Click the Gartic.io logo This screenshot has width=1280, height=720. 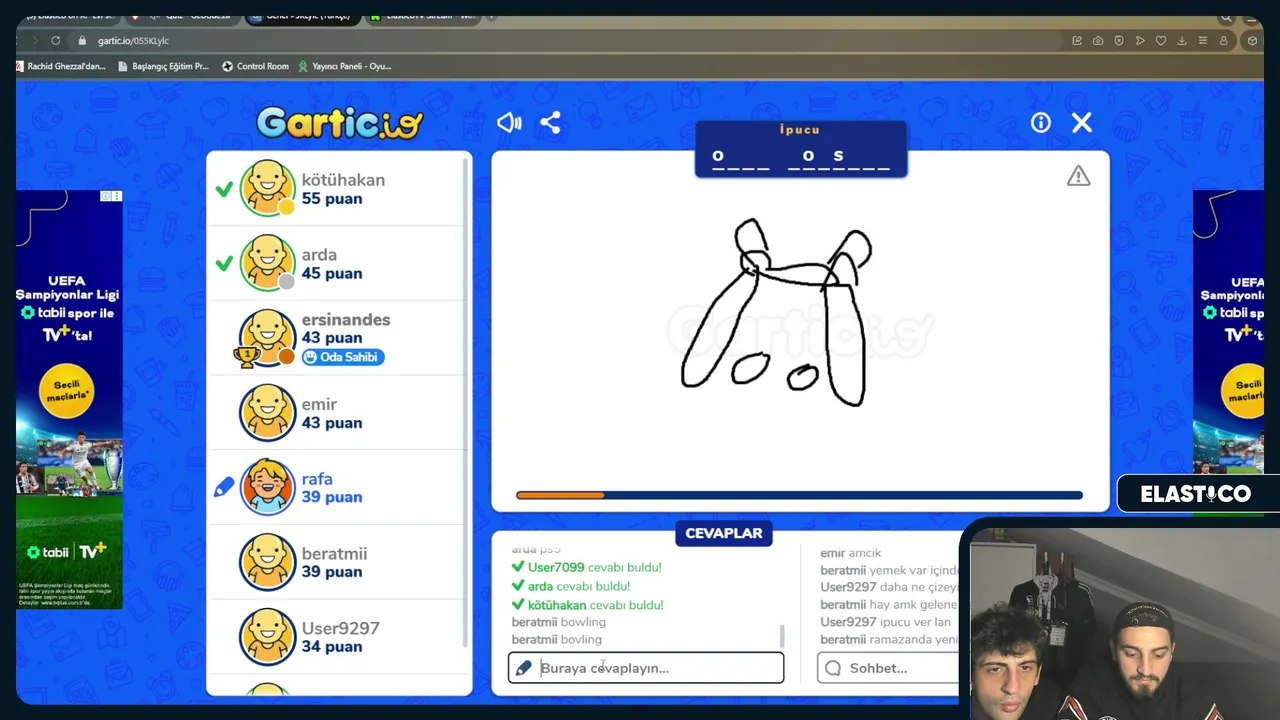(340, 123)
